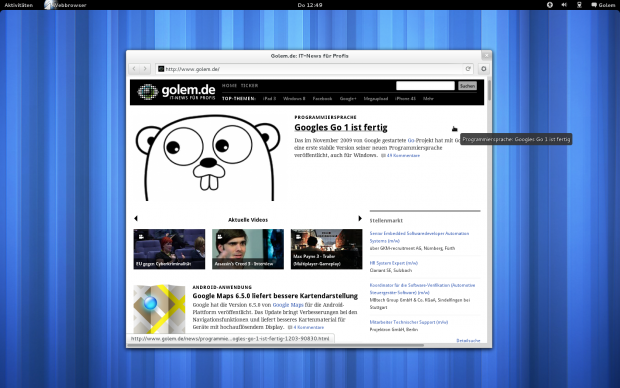Open the iPhone 4S top theme

point(405,98)
